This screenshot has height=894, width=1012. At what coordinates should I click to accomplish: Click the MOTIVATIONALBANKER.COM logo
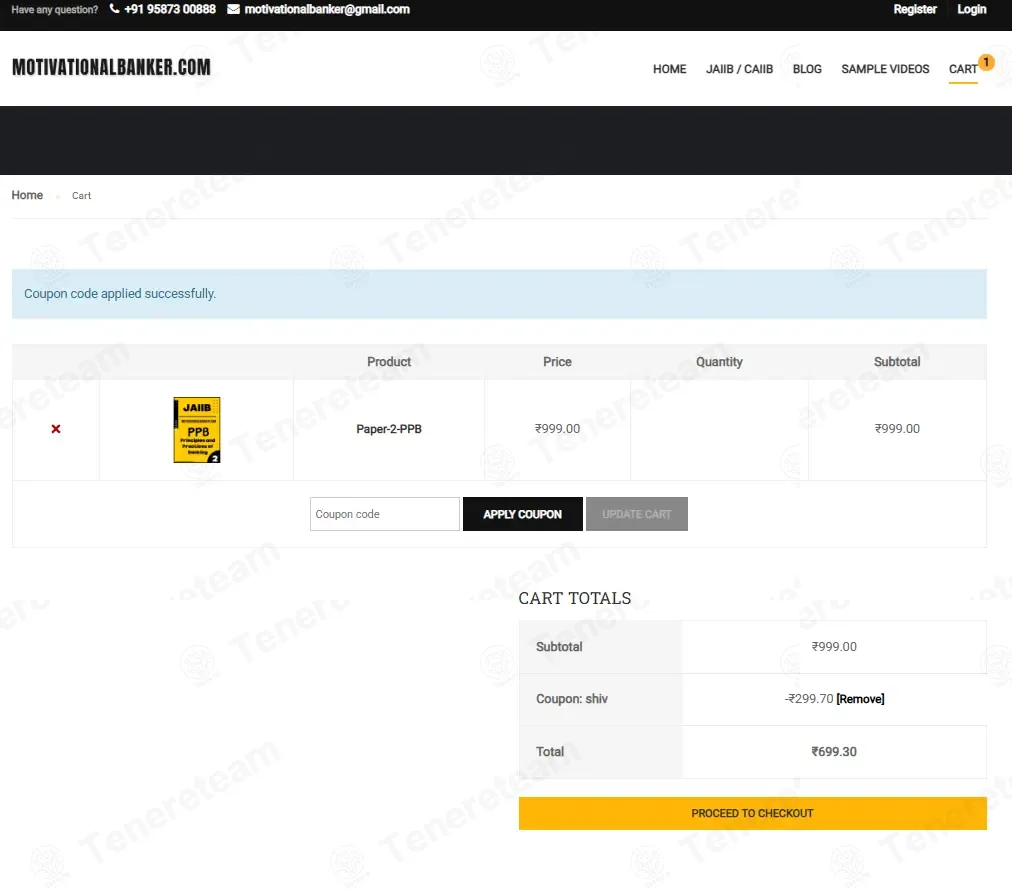pyautogui.click(x=111, y=67)
